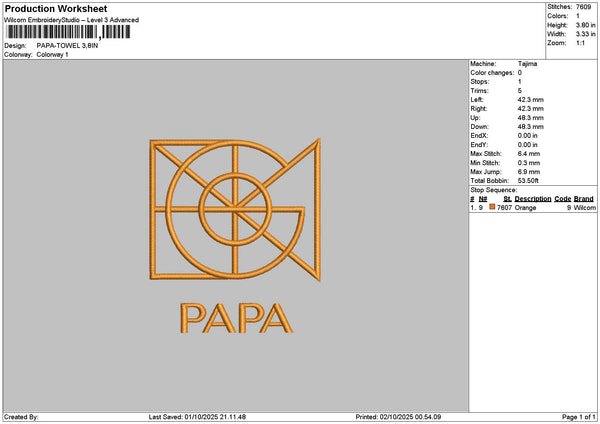This screenshot has width=600, height=424.
Task: Click the Stop Sequence heading
Action: tap(494, 190)
